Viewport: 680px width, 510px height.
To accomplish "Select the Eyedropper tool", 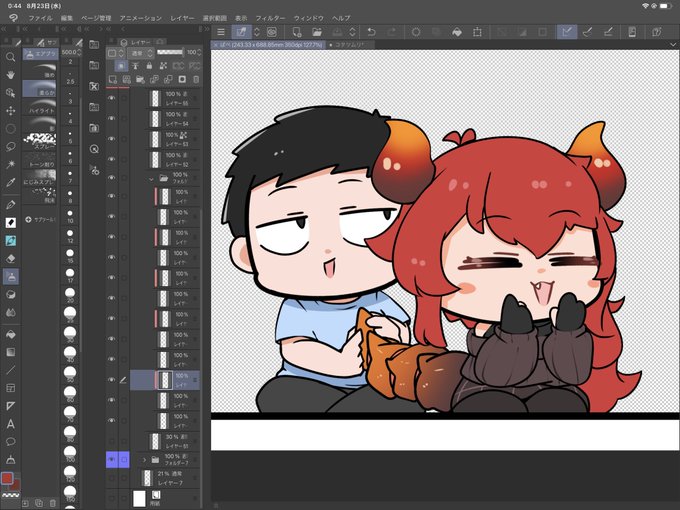I will click(10, 182).
